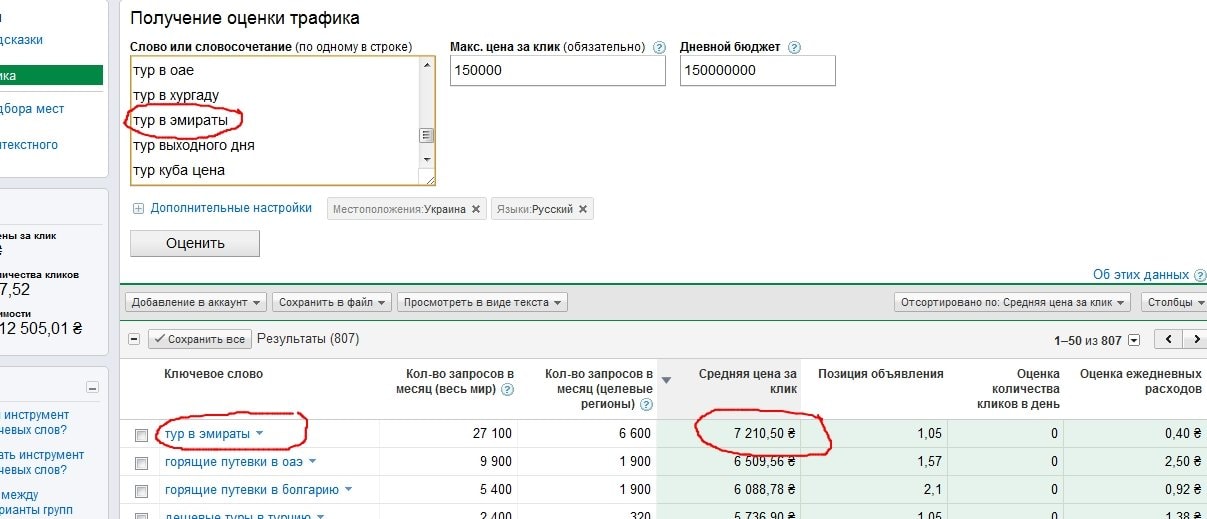Check the box for тур в эмираты

[141, 435]
